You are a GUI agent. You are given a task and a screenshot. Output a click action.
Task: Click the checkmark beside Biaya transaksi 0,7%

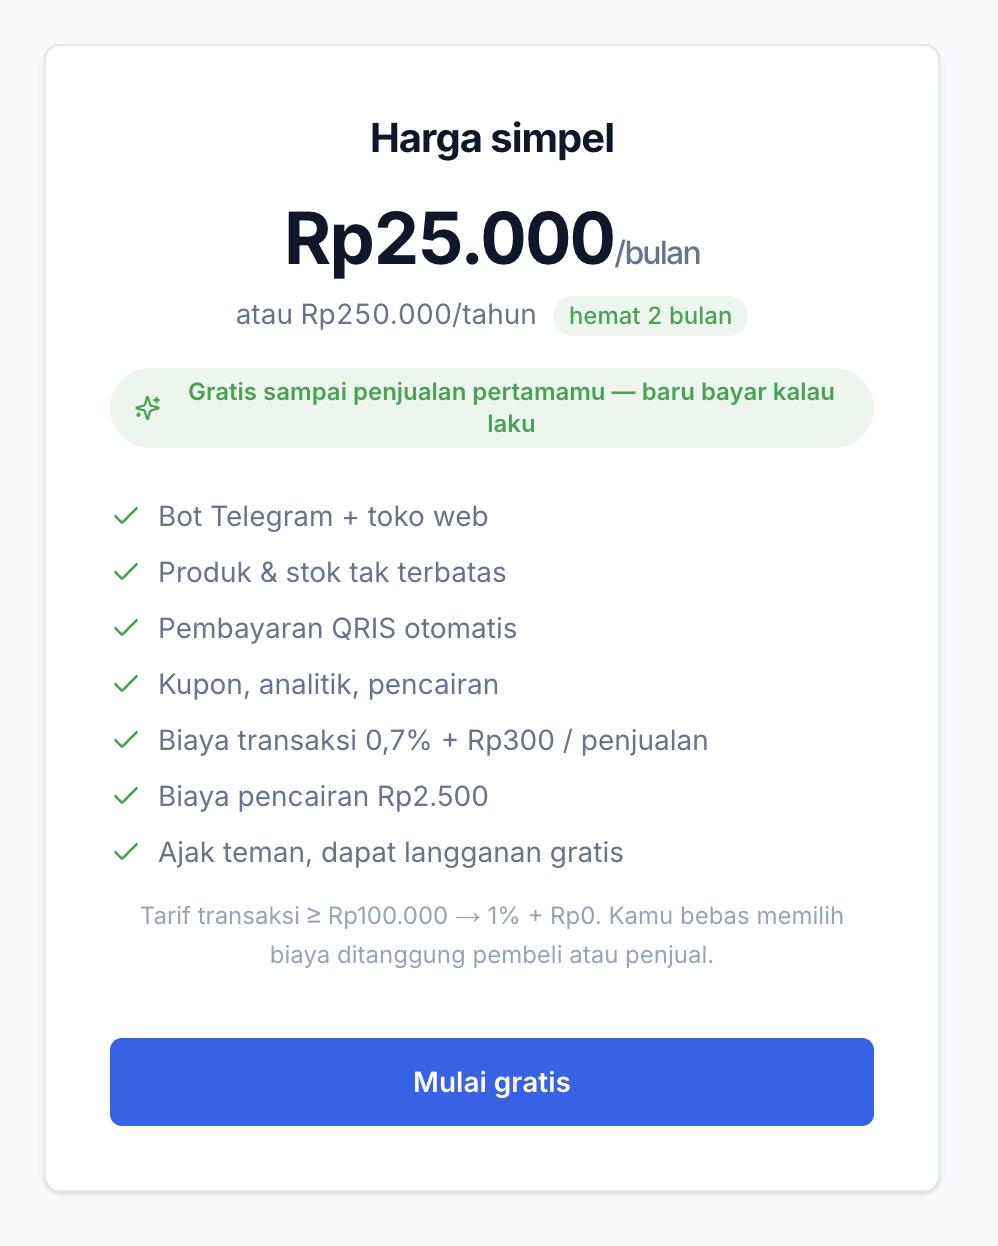point(125,740)
